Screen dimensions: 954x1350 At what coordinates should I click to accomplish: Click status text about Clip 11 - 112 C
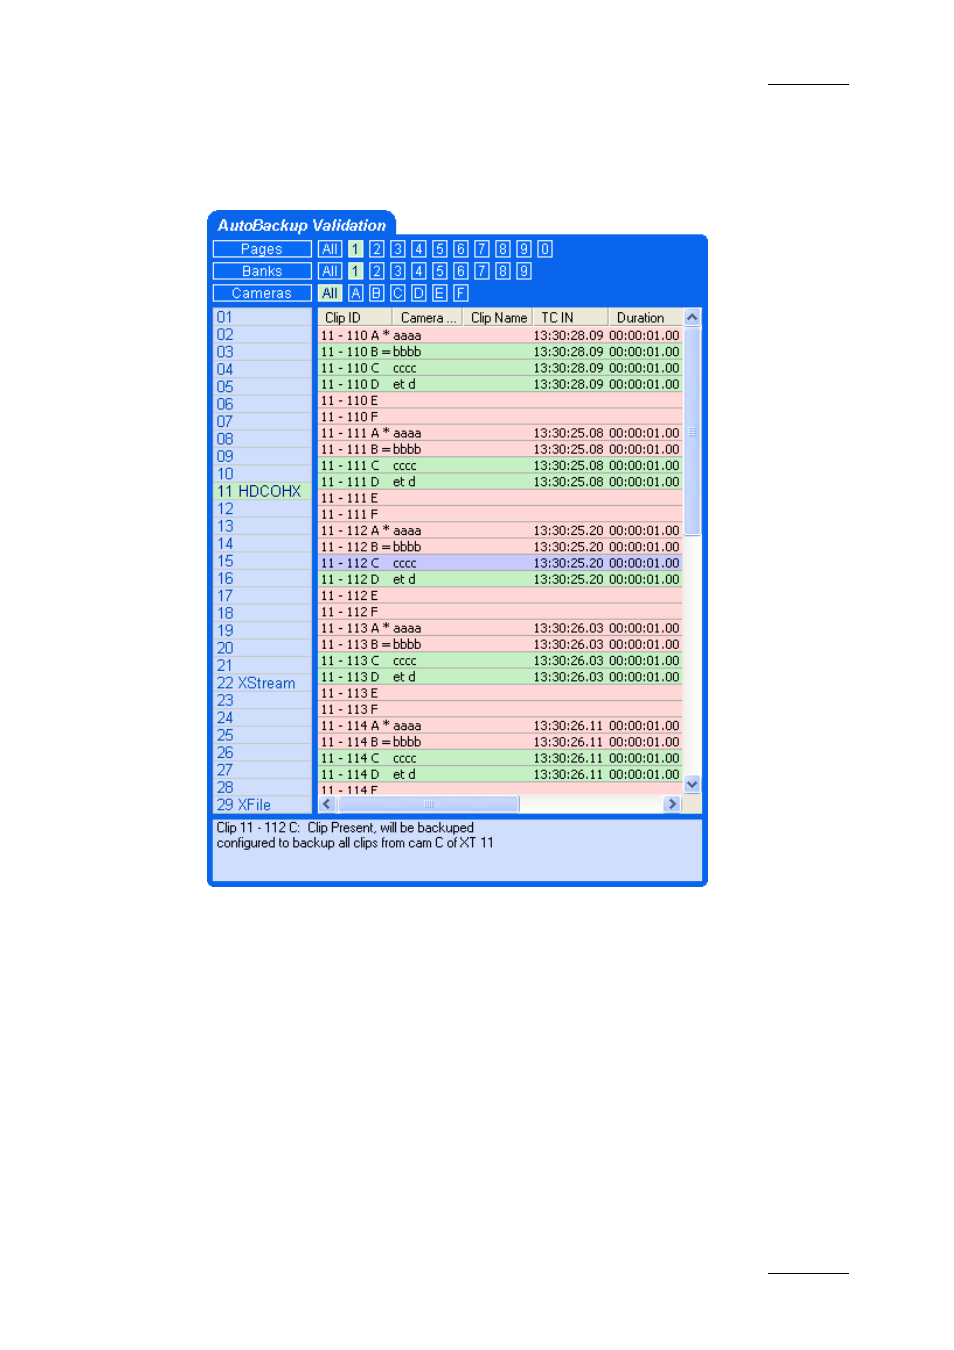345,828
